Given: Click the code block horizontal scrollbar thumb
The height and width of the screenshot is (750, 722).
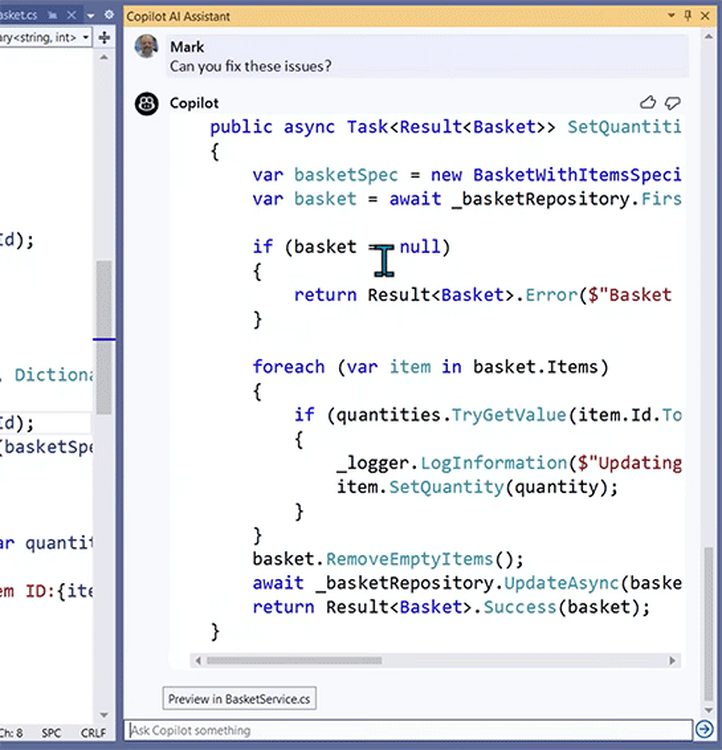Looking at the screenshot, I should (294, 661).
